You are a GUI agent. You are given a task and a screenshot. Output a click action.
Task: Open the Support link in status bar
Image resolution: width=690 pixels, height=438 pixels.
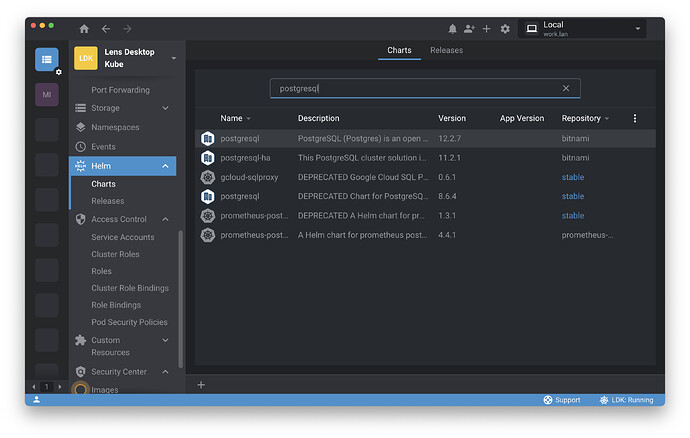561,400
